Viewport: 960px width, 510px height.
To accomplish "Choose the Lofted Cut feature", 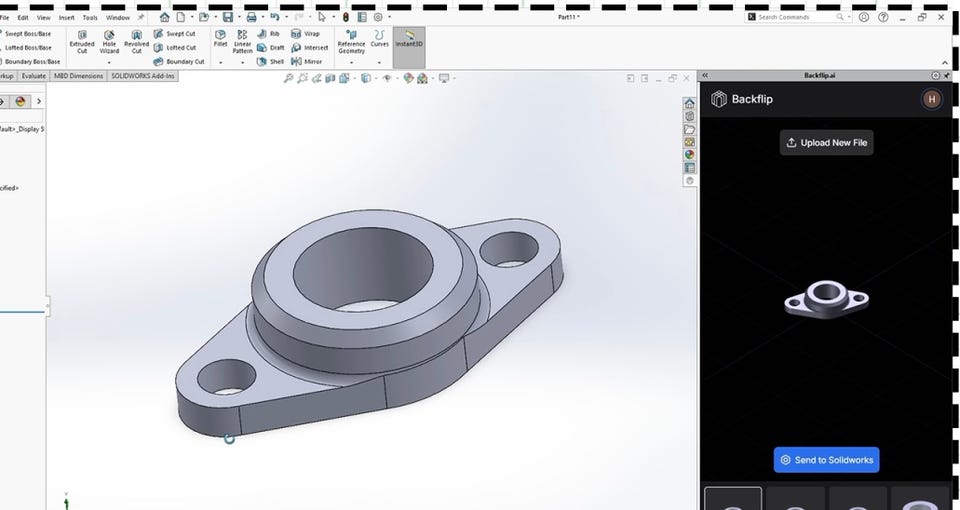I will pyautogui.click(x=175, y=48).
